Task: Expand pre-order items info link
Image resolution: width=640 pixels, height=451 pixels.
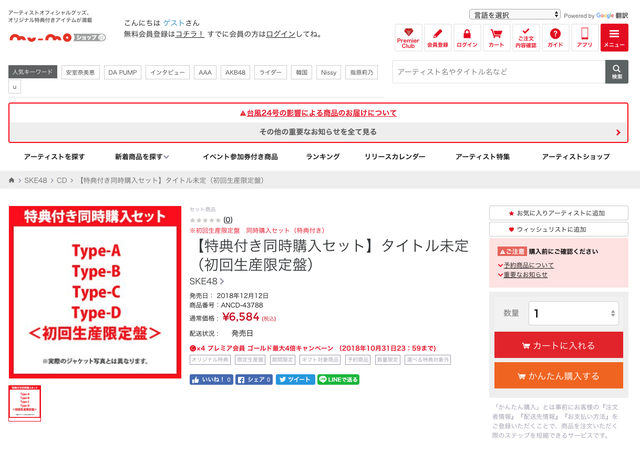Action: coord(529,265)
